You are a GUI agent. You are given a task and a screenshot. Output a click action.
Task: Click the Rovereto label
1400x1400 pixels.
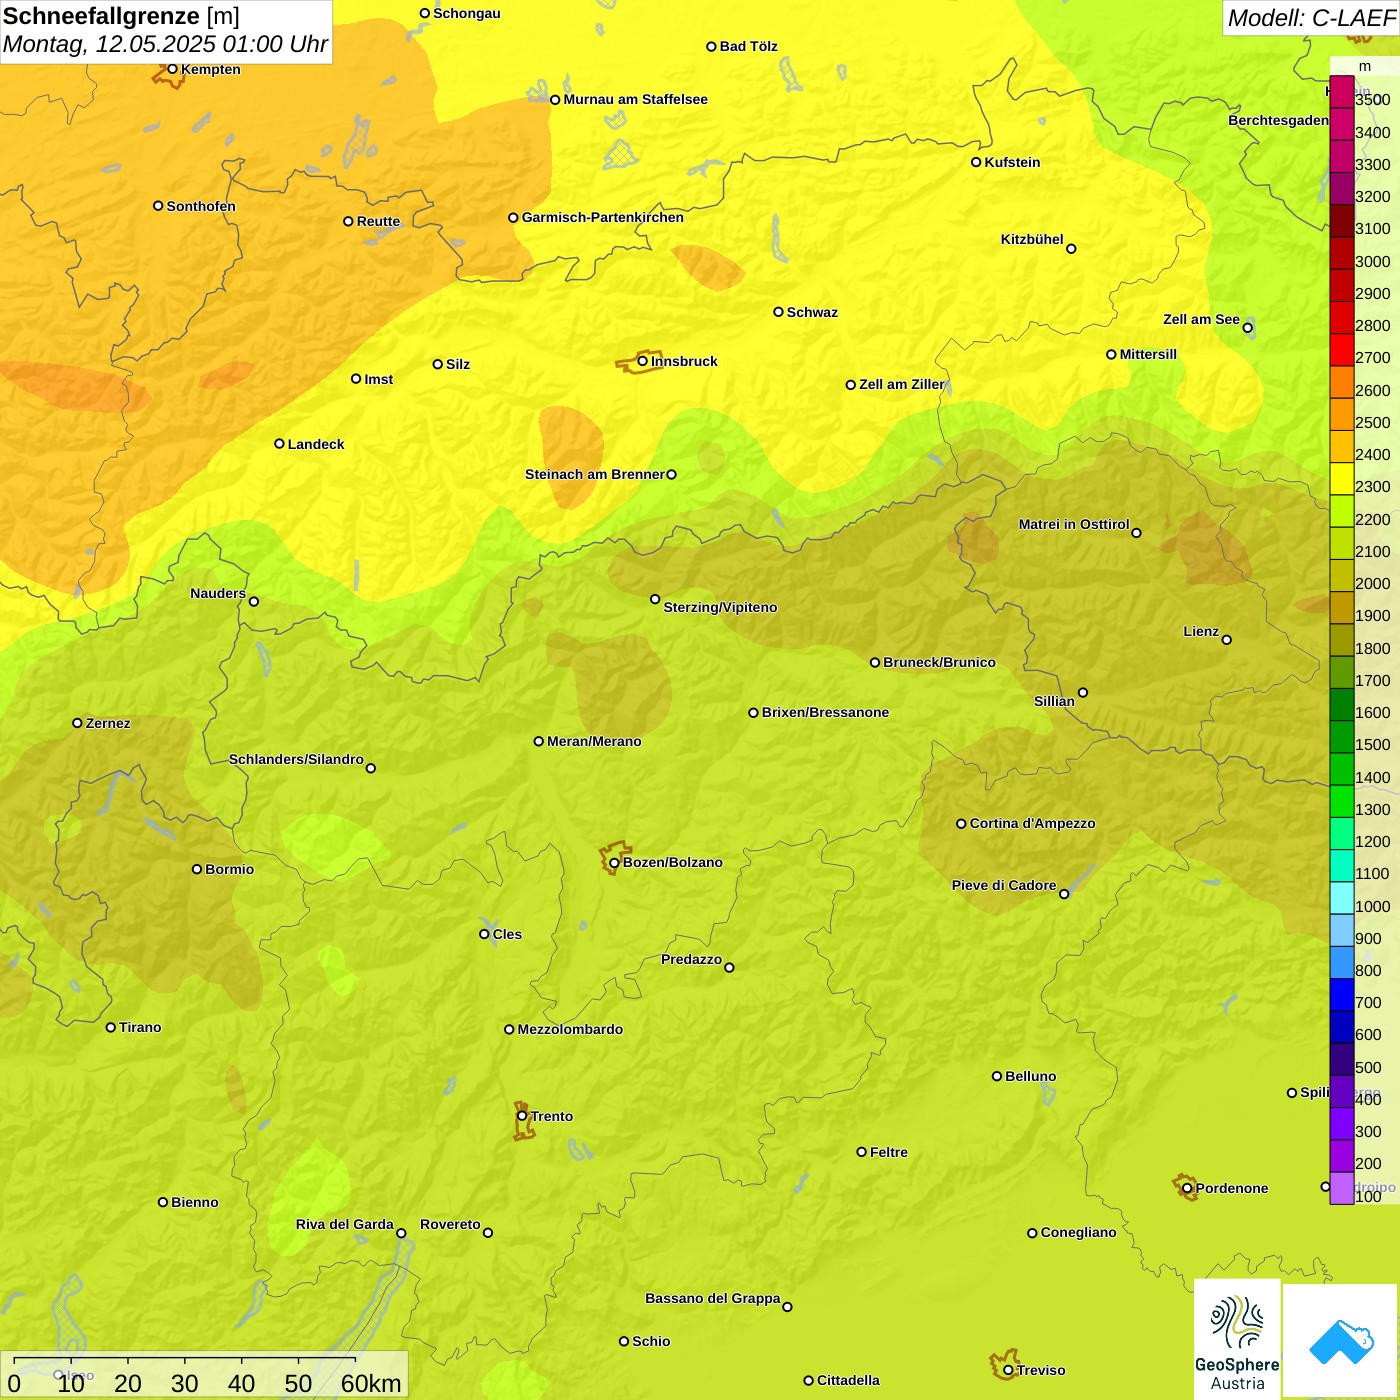(450, 1224)
